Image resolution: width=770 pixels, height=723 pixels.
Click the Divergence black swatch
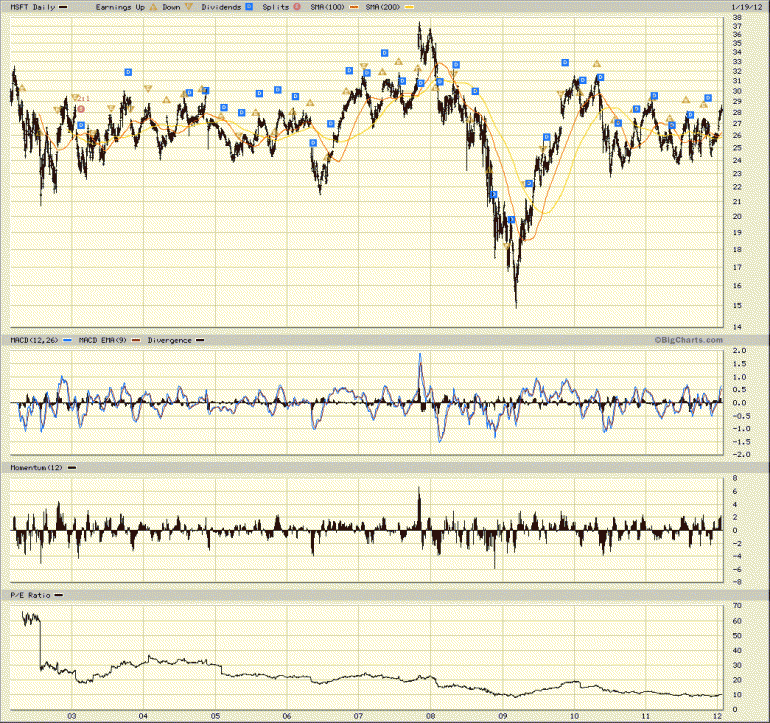200,340
